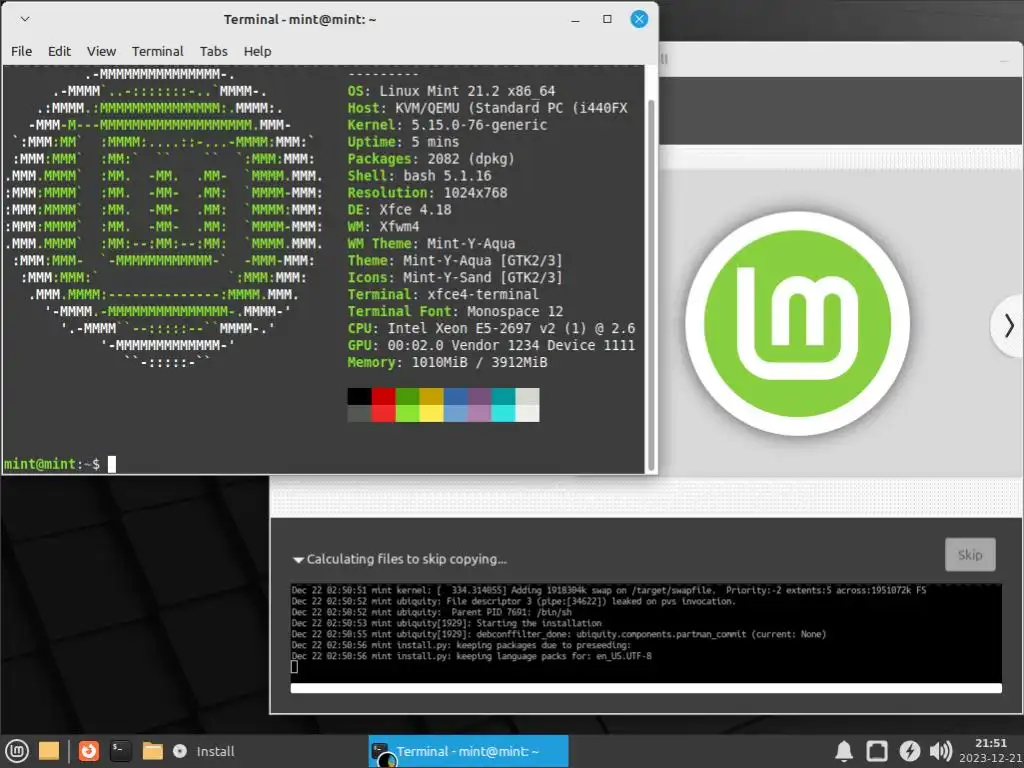Screen dimensions: 1024x768
Task: Advance installer slideshow with next arrow
Action: [x=1009, y=325]
